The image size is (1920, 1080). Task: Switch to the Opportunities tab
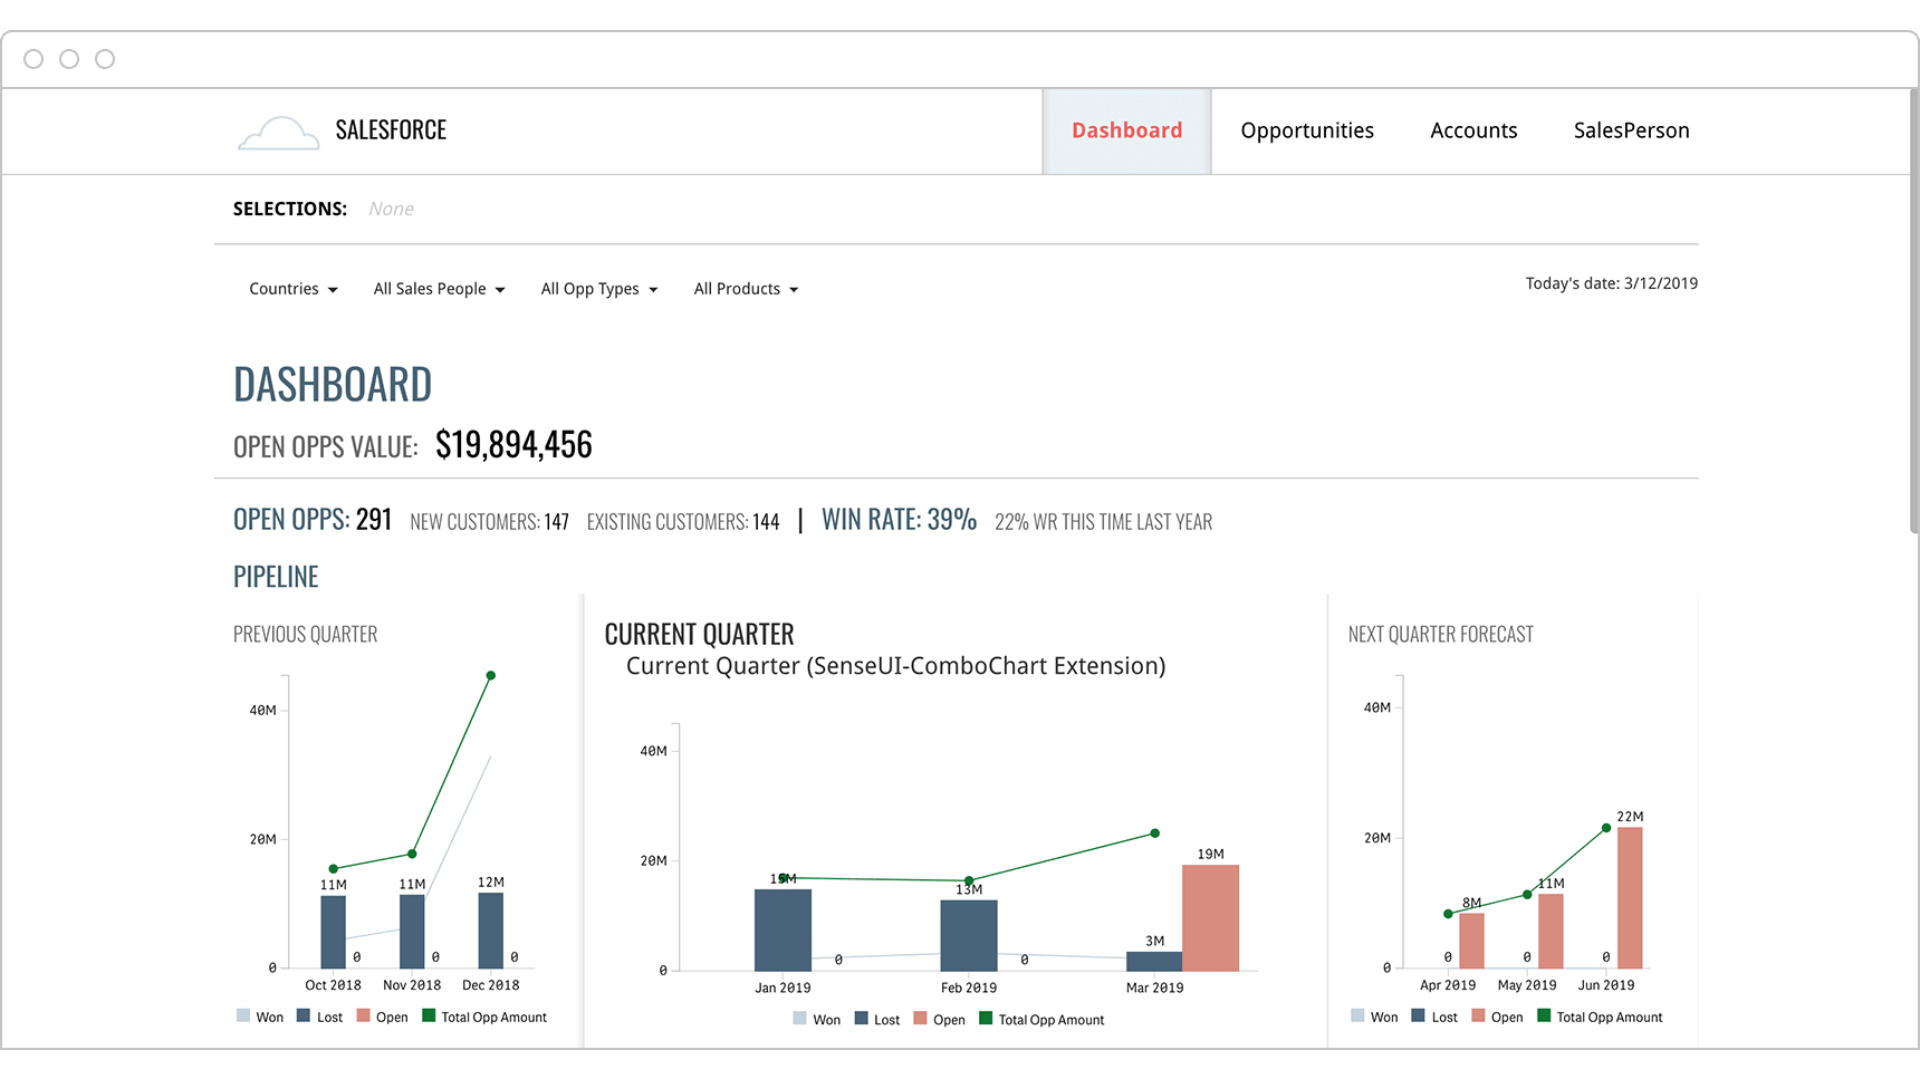[1306, 131]
